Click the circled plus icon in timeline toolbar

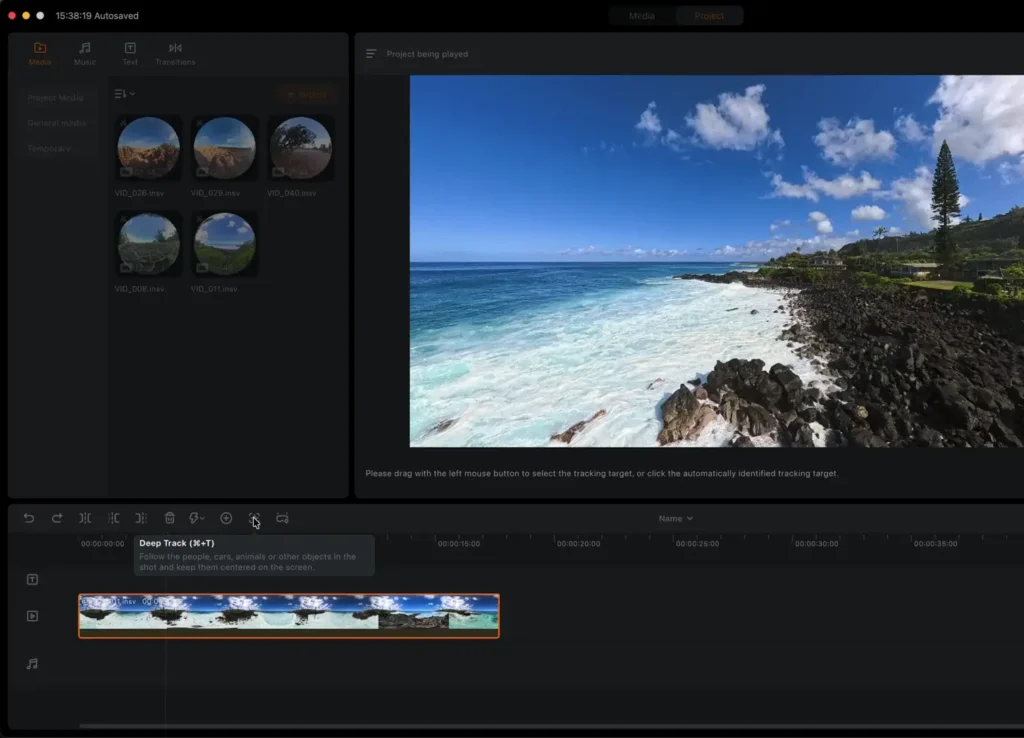[x=226, y=518]
